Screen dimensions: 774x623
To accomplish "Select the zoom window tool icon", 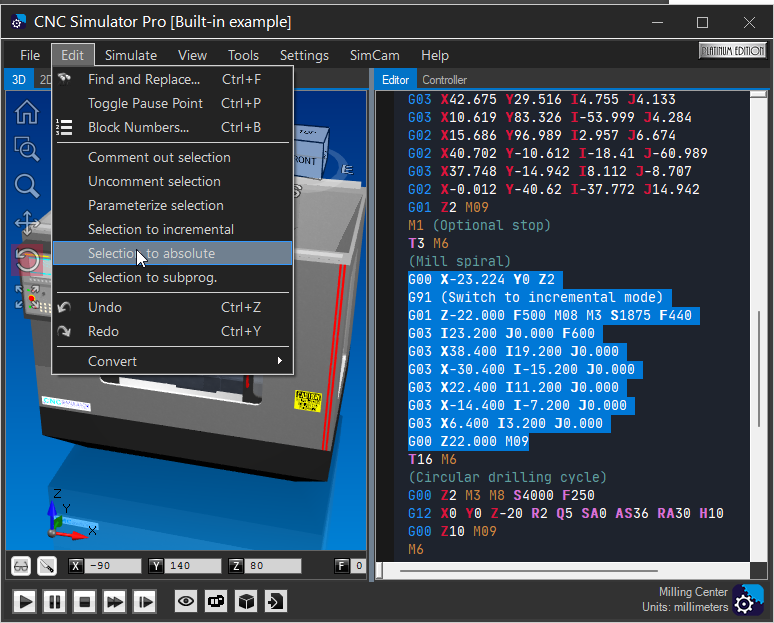I will [x=27, y=149].
